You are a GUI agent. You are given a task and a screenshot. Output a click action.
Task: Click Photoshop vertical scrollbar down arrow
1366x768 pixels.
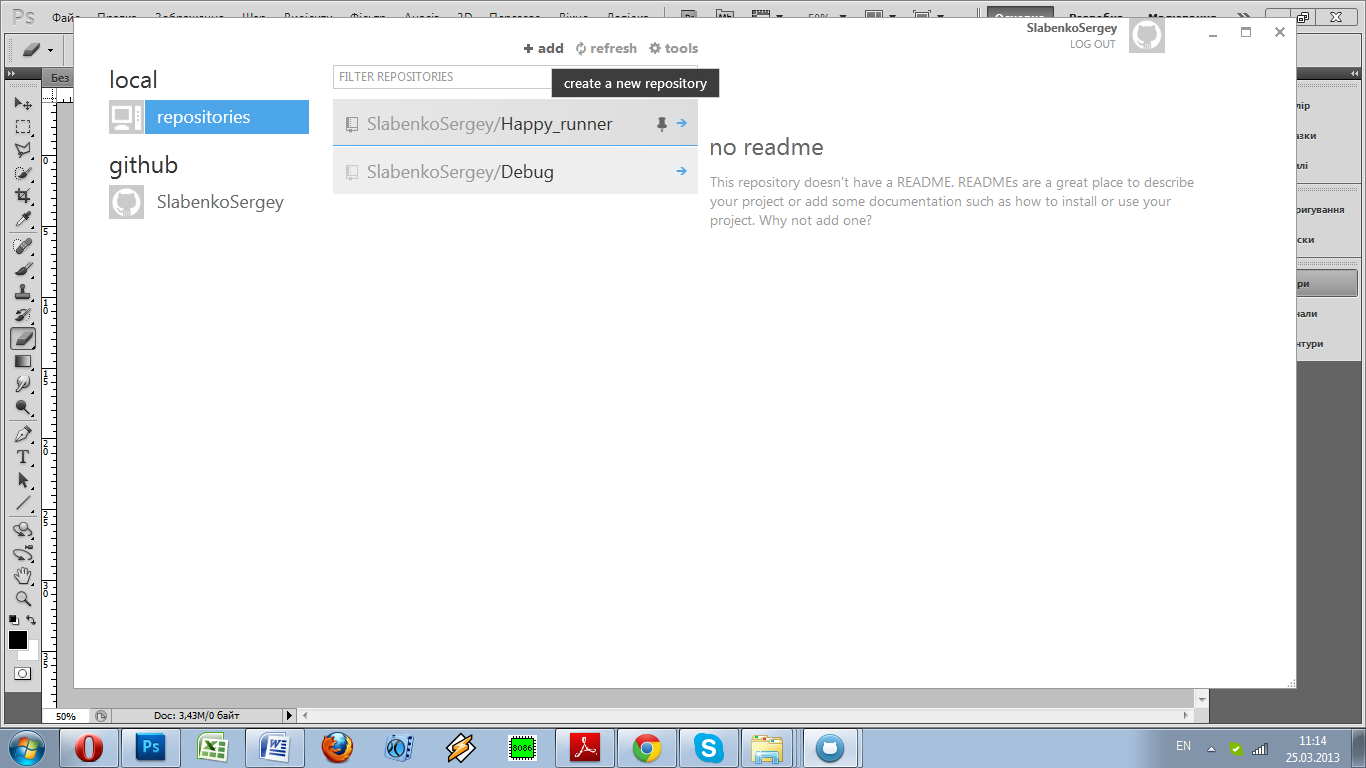[1201, 699]
